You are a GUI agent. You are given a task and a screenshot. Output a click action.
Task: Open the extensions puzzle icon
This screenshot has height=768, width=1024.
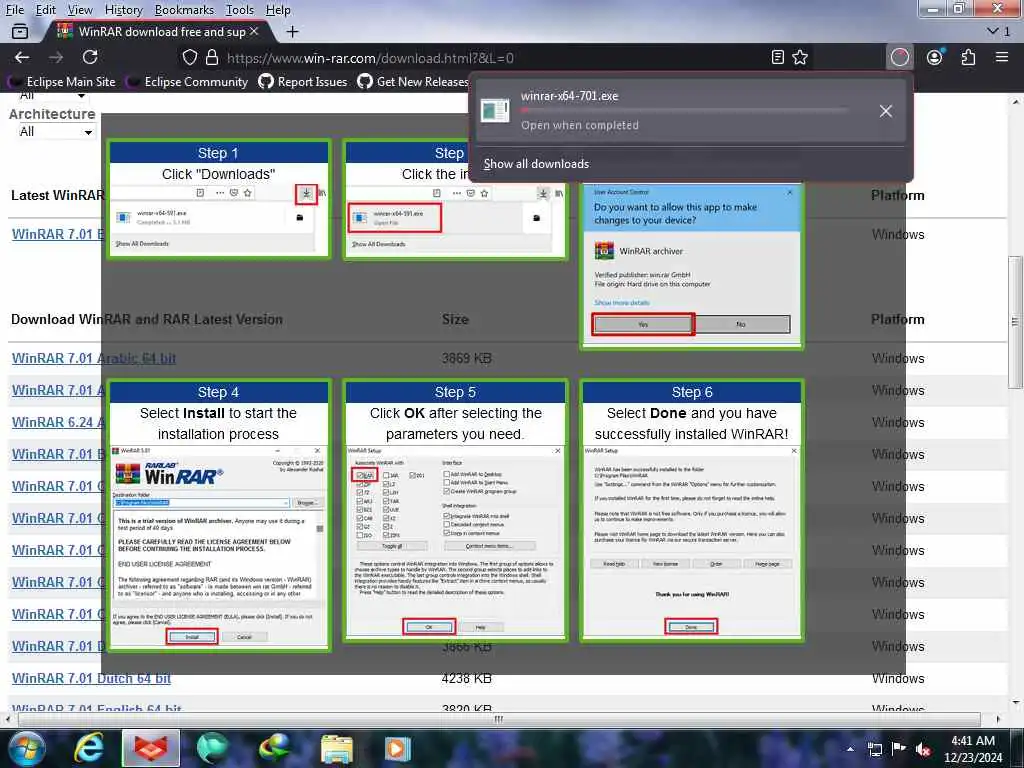click(968, 57)
